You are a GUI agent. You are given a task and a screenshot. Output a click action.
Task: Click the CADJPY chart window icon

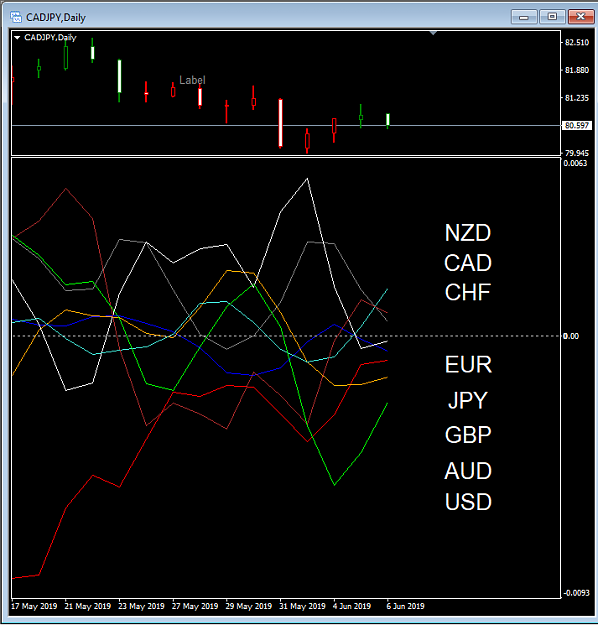point(16,17)
